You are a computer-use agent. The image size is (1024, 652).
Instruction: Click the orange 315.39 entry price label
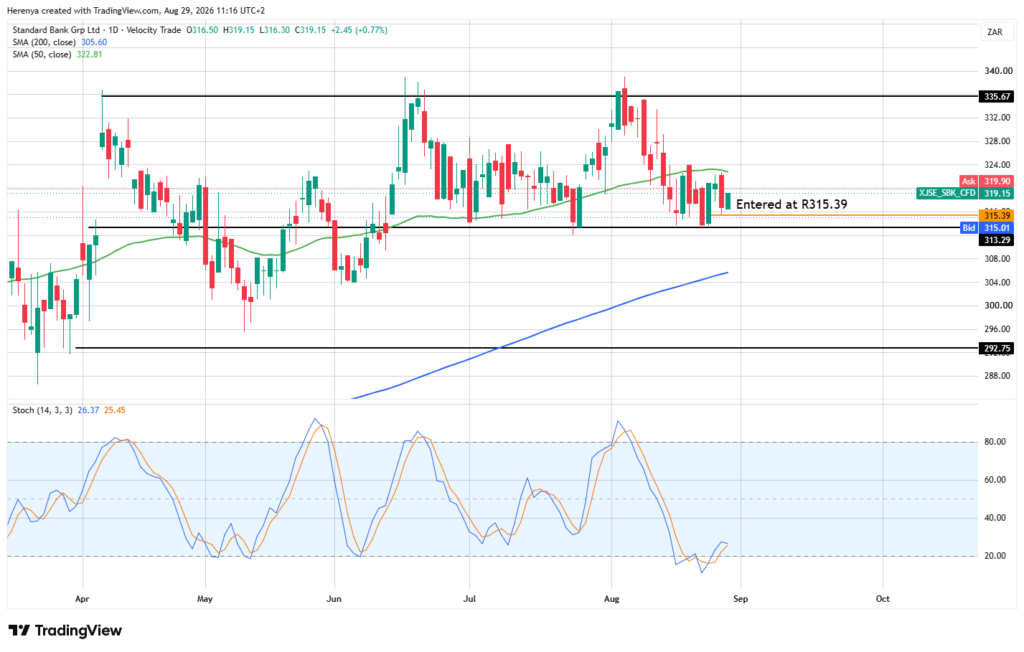tap(997, 215)
